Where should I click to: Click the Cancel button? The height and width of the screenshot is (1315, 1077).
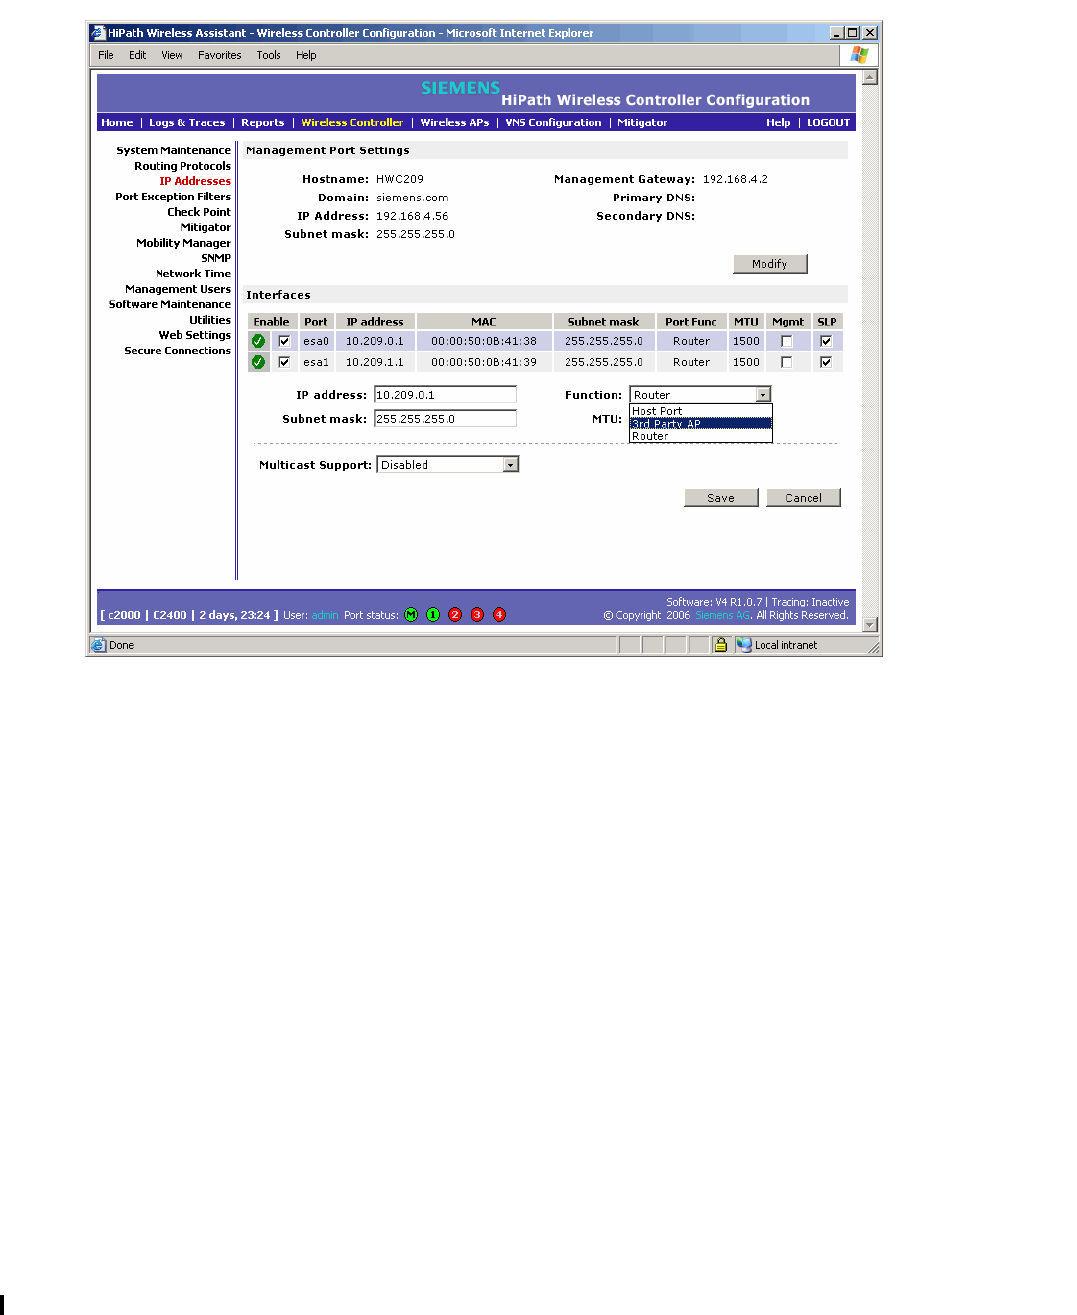(x=803, y=498)
